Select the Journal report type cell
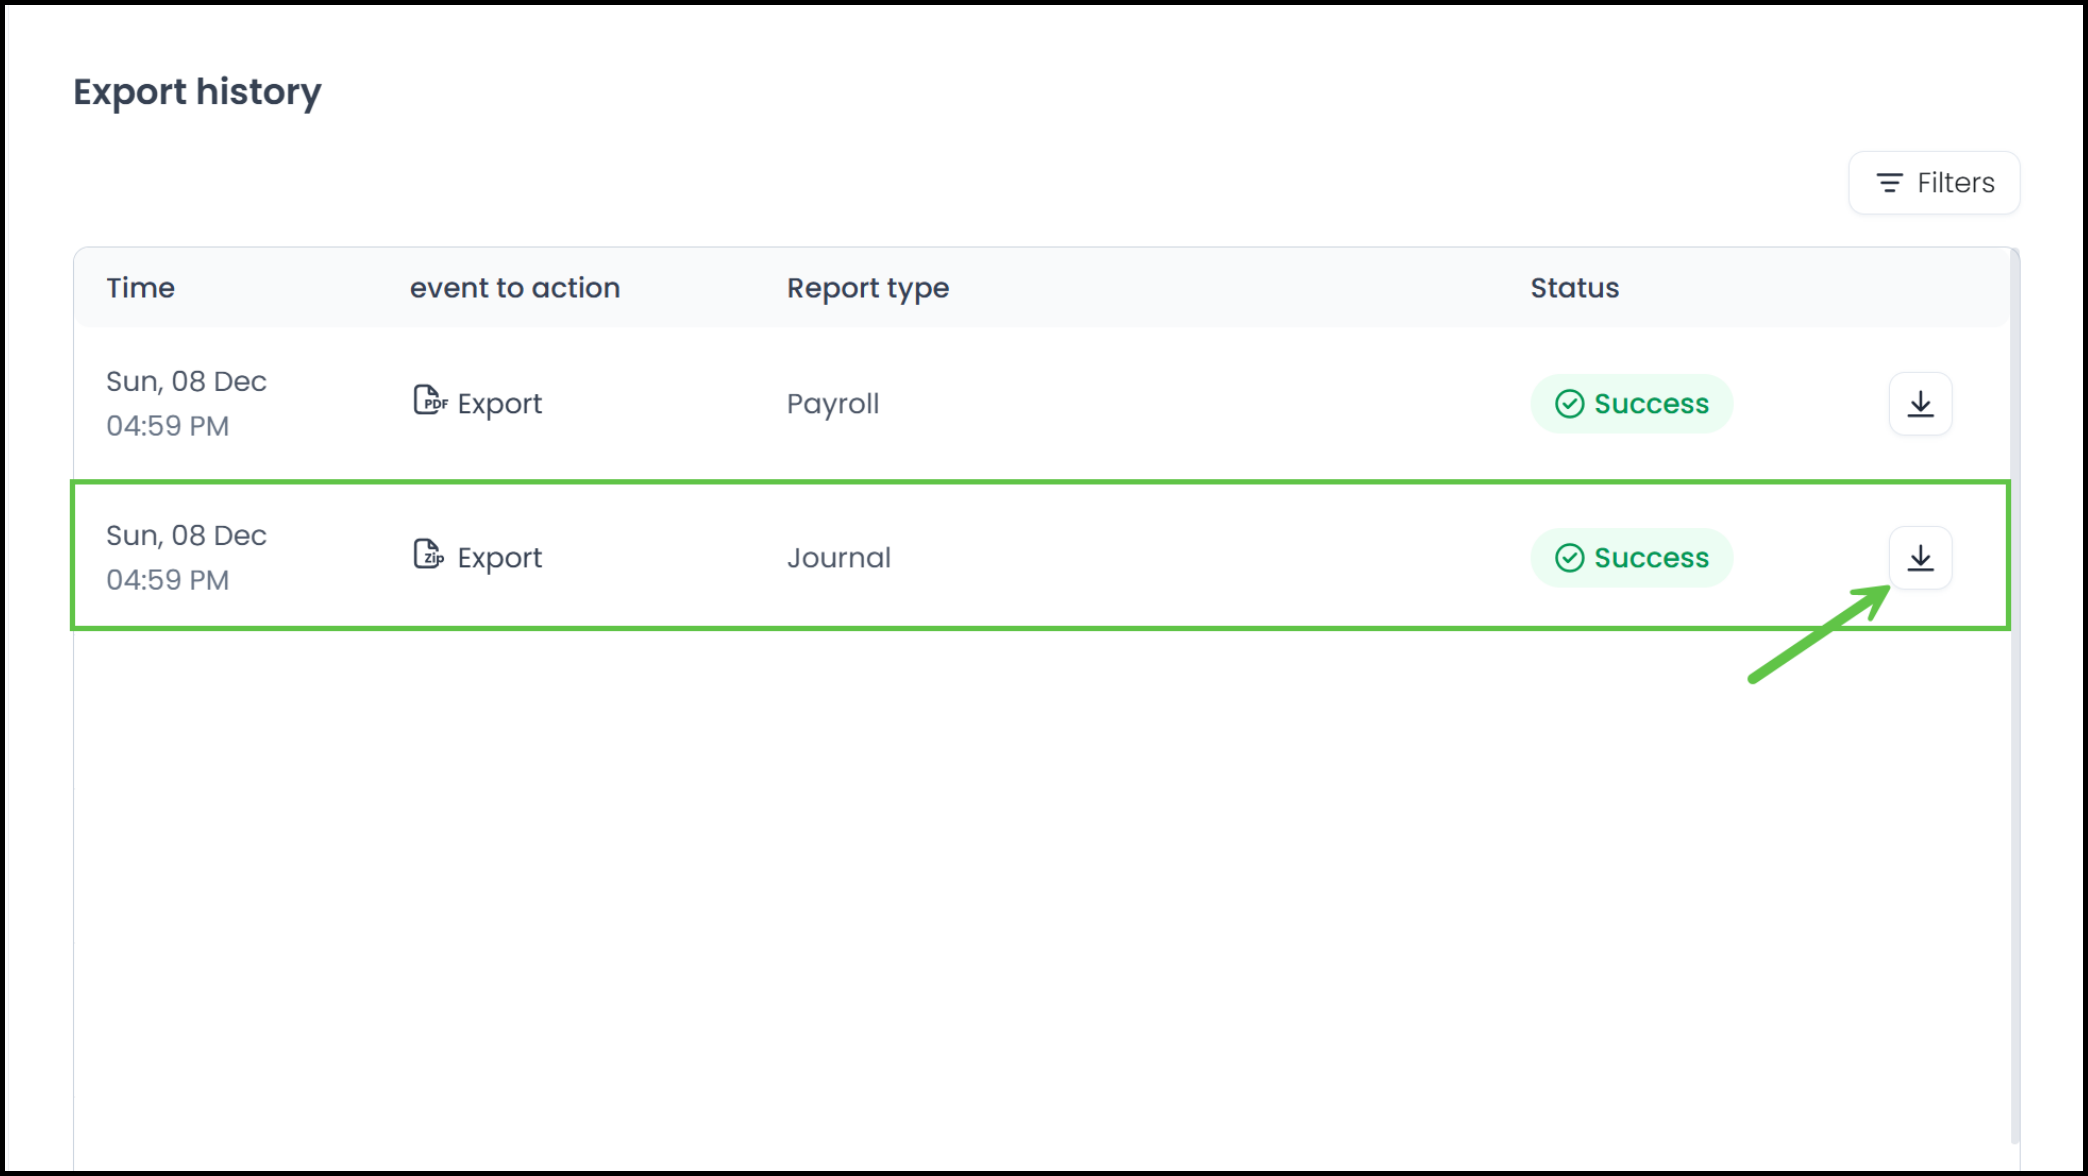This screenshot has height=1176, width=2088. (838, 558)
